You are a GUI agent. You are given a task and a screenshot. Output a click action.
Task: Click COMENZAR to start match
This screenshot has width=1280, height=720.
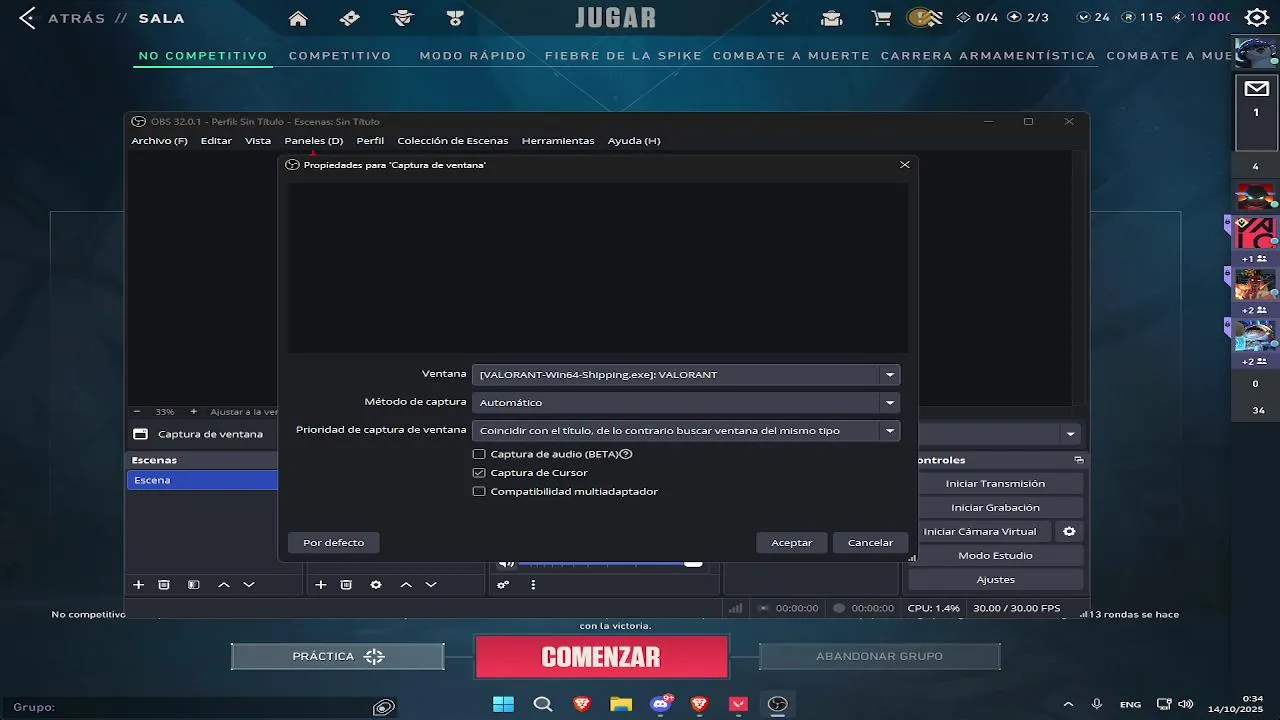point(601,657)
